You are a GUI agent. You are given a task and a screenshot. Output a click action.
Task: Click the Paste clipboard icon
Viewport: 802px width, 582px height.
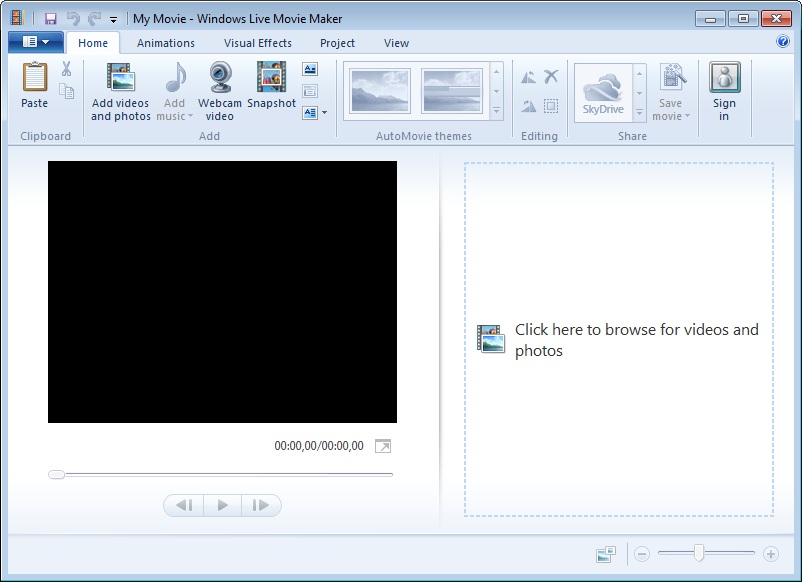[x=35, y=78]
